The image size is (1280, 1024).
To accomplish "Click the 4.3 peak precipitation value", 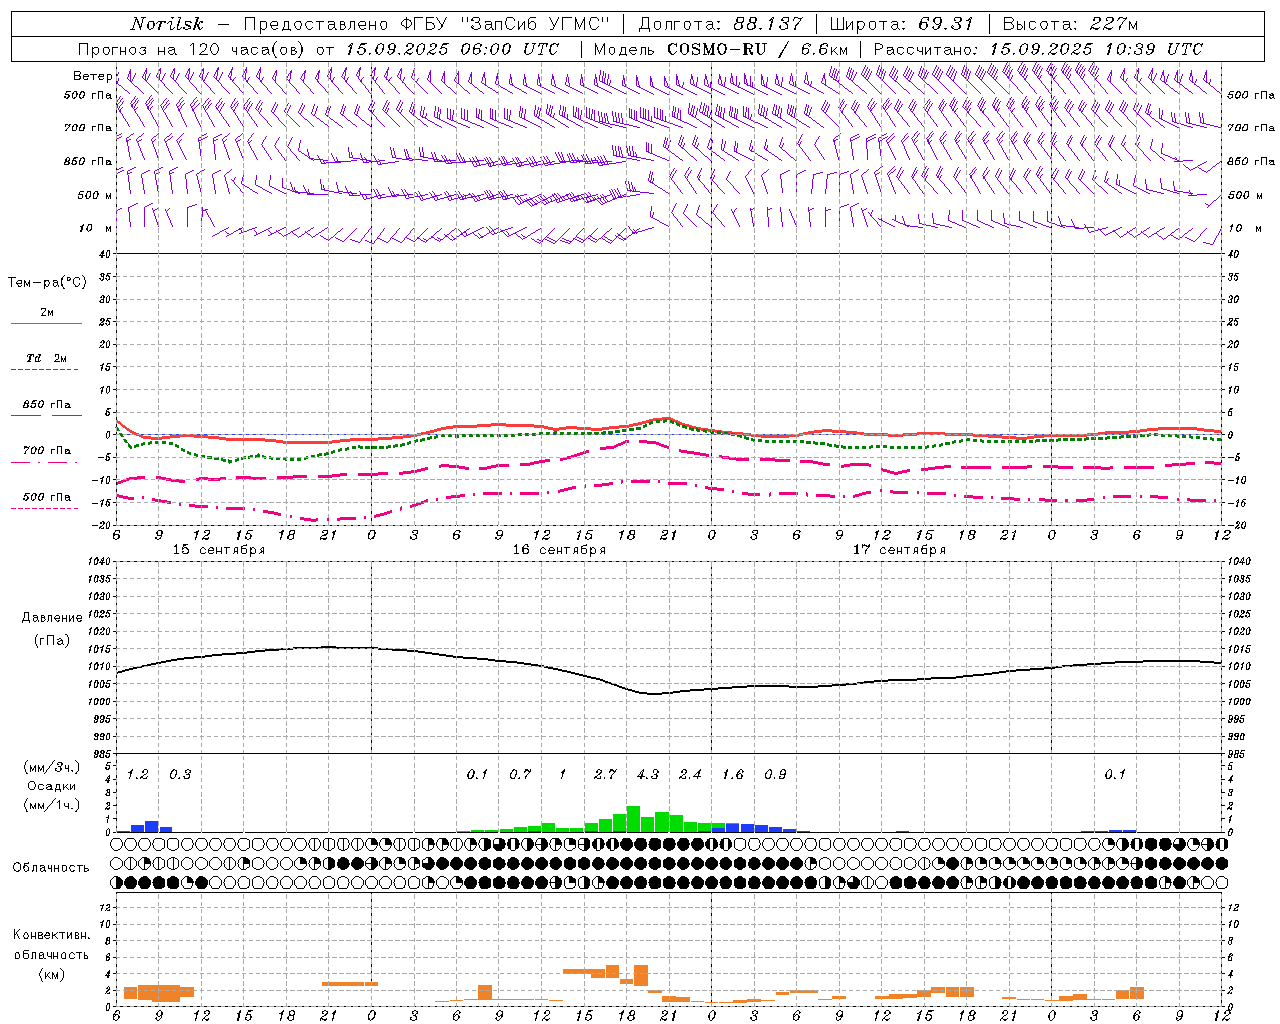I will click(648, 775).
